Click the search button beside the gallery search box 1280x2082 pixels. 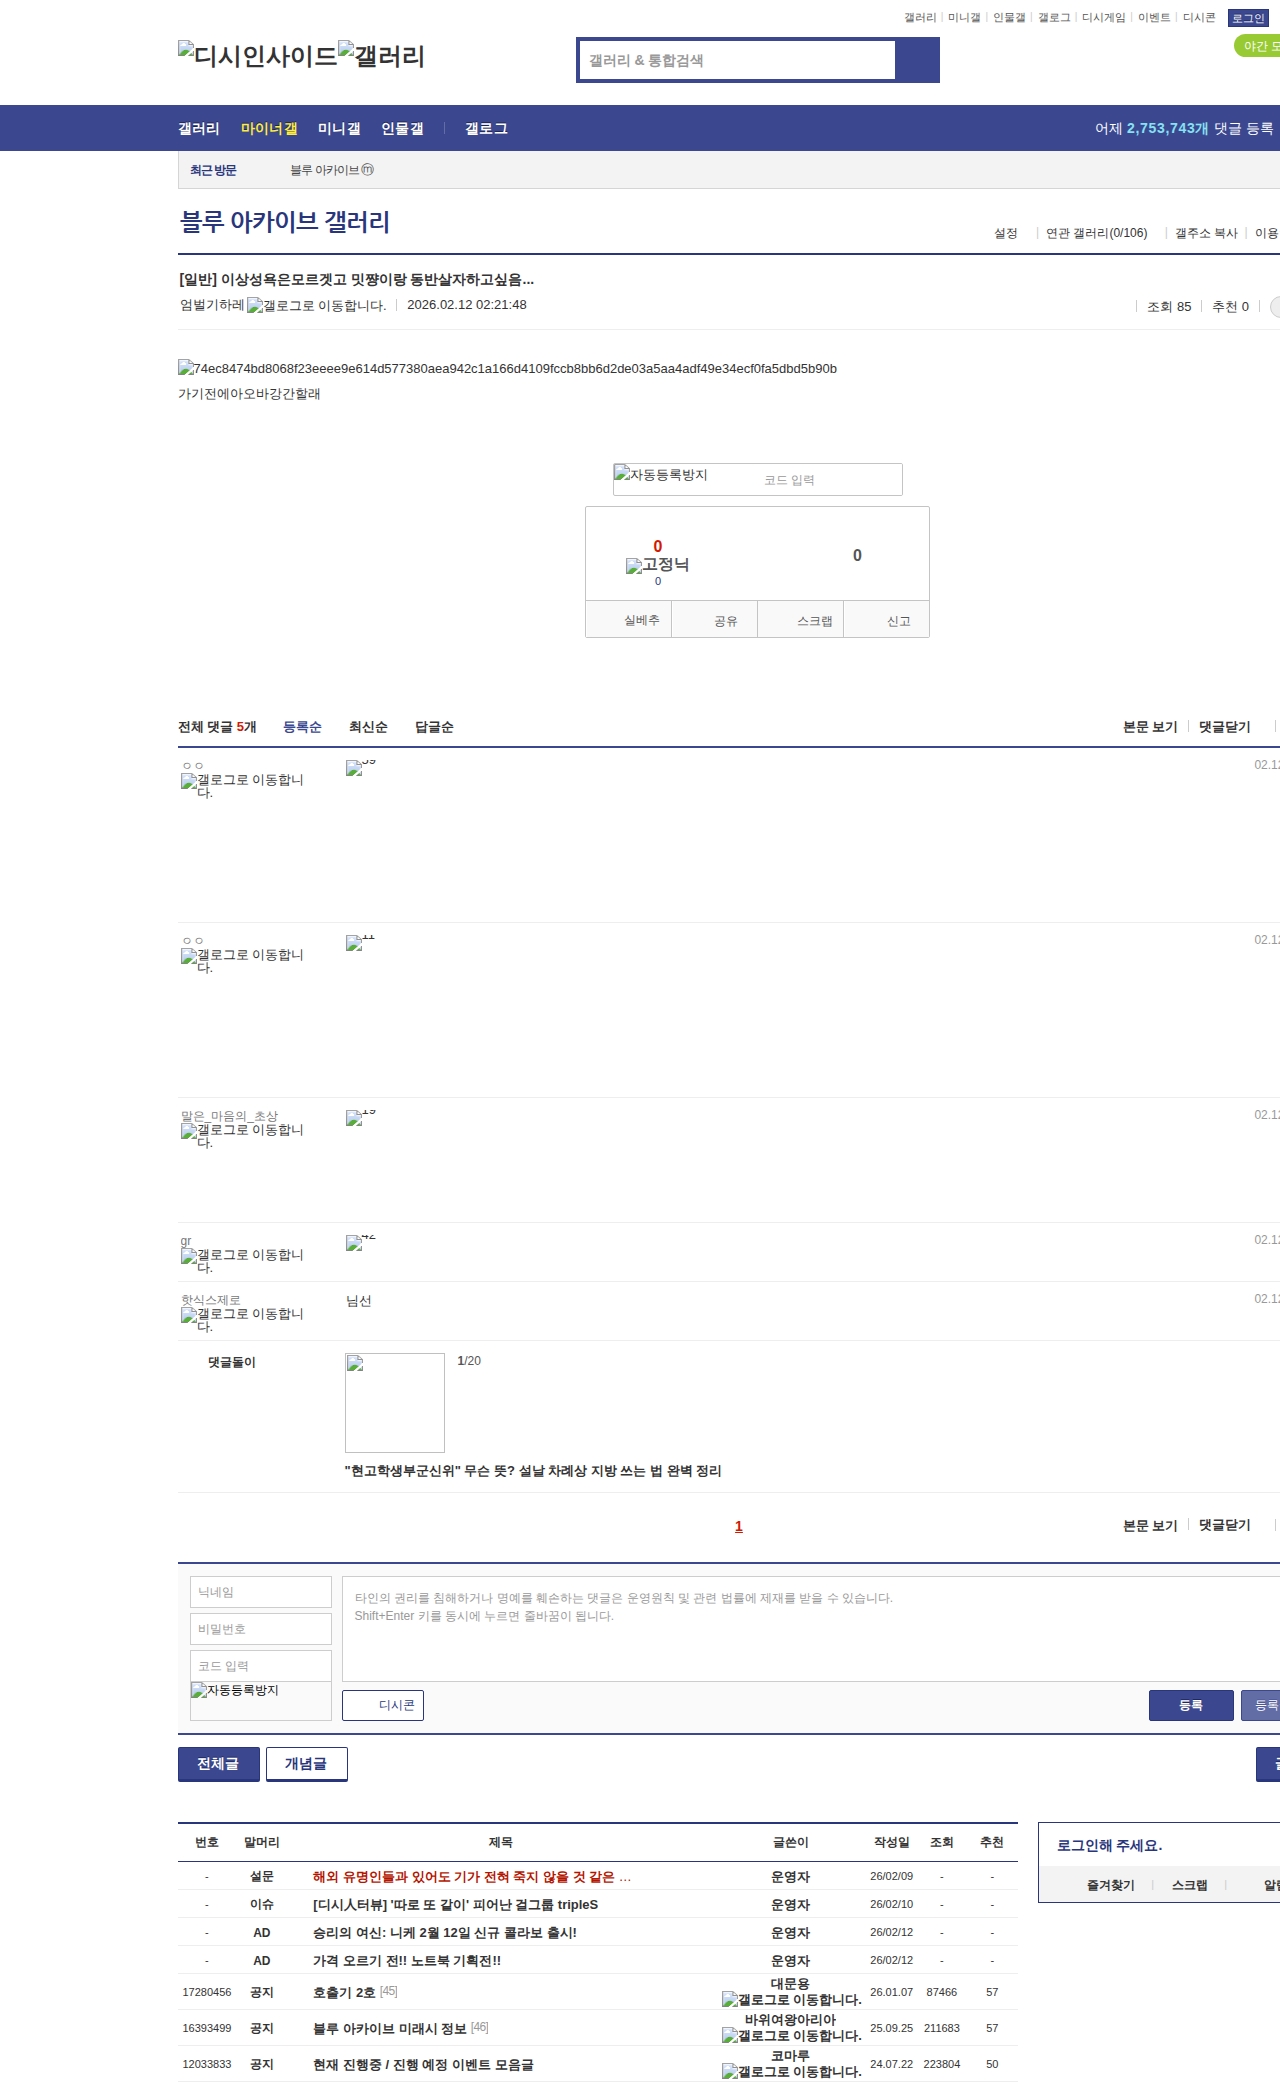(917, 60)
